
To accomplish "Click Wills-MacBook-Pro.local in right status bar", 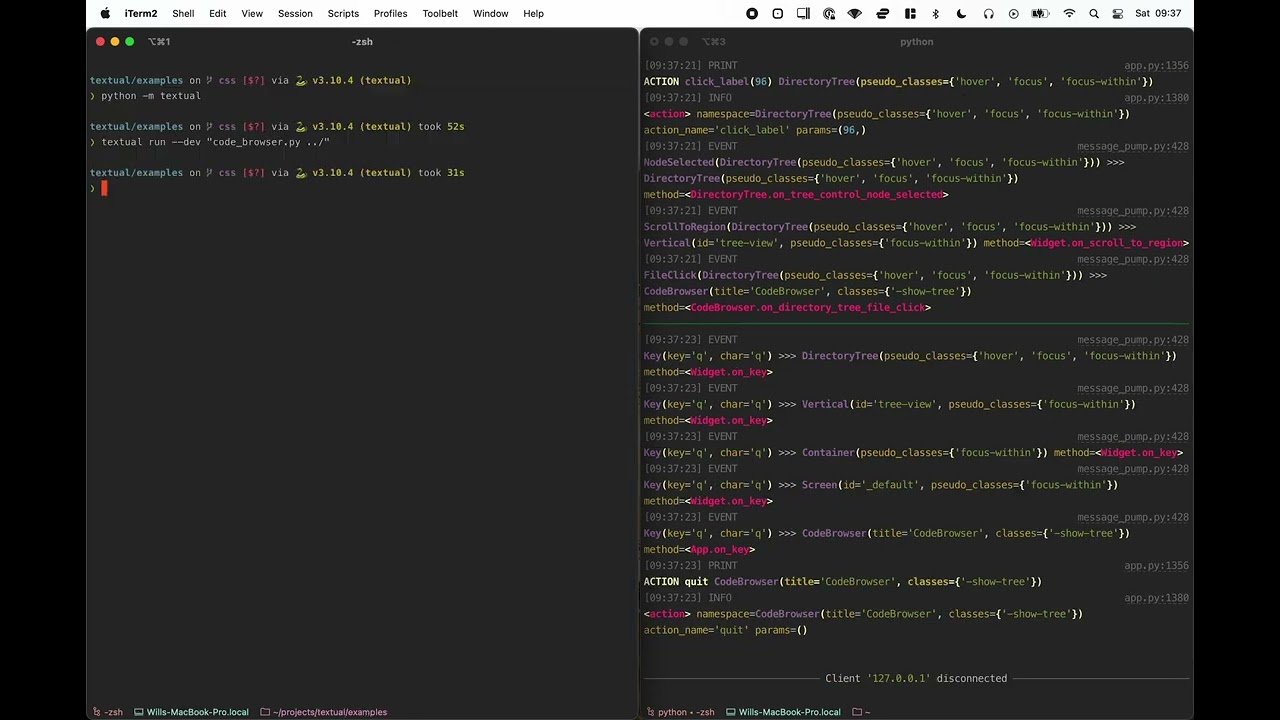I will (x=790, y=712).
